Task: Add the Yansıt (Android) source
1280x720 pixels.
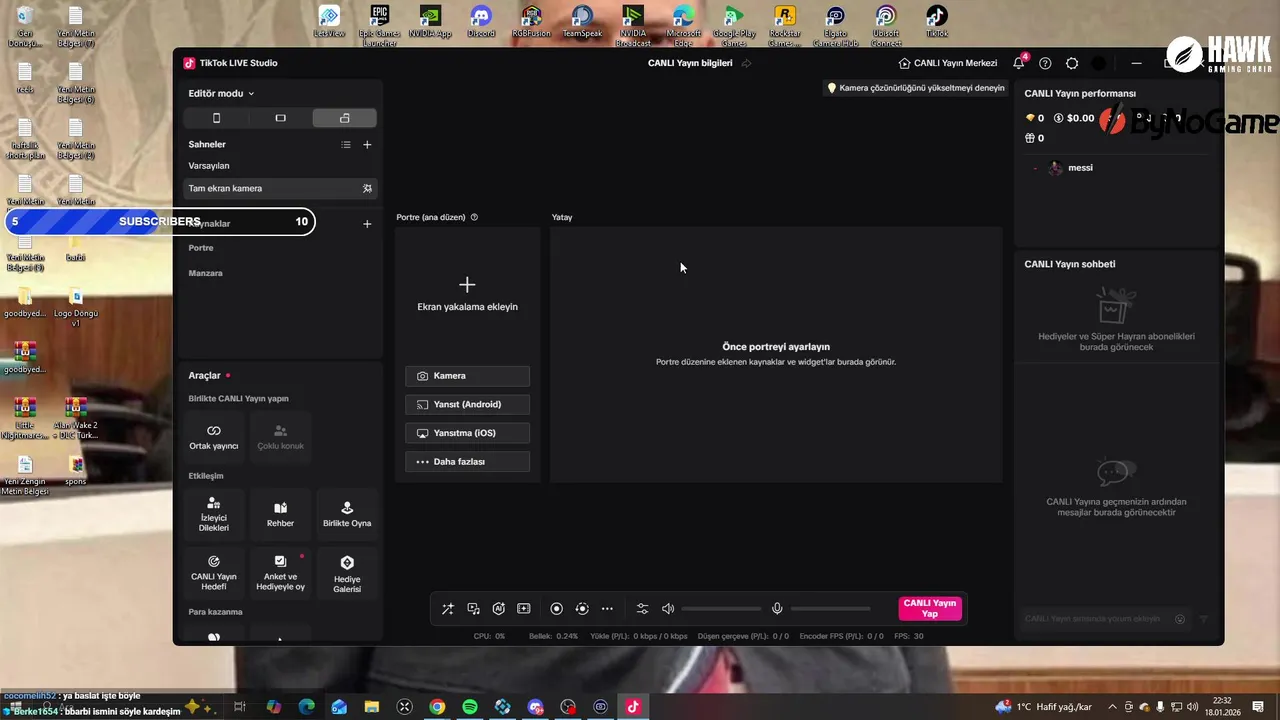Action: (467, 404)
